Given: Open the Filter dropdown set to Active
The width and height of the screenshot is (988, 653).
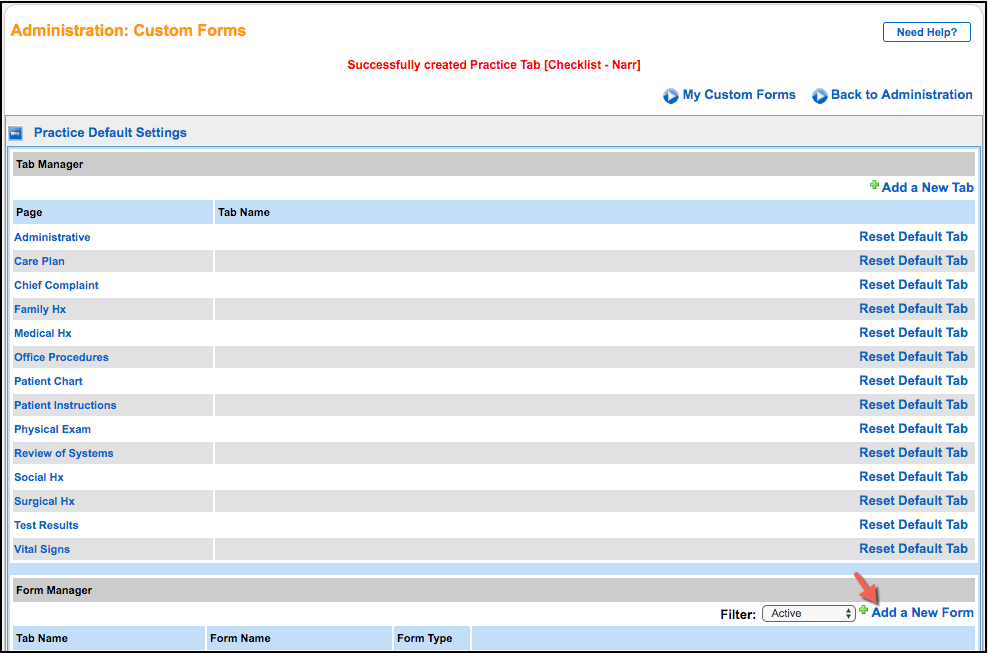Looking at the screenshot, I should (x=808, y=613).
